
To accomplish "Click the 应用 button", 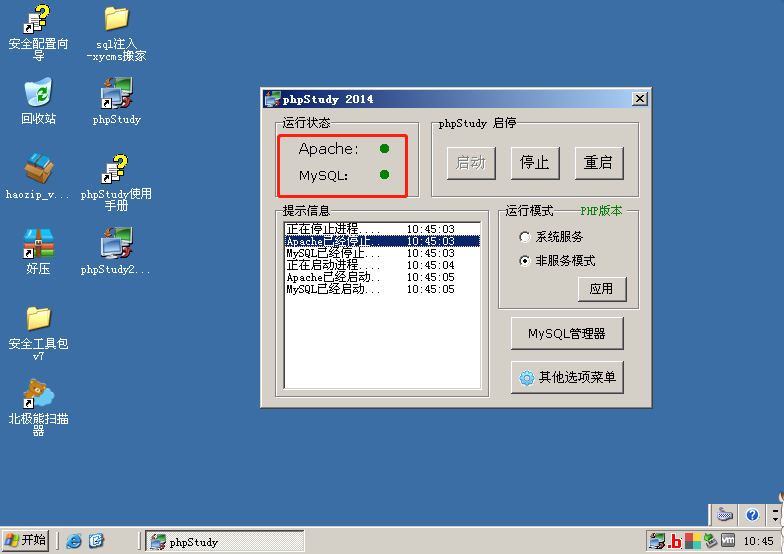I will 602,289.
